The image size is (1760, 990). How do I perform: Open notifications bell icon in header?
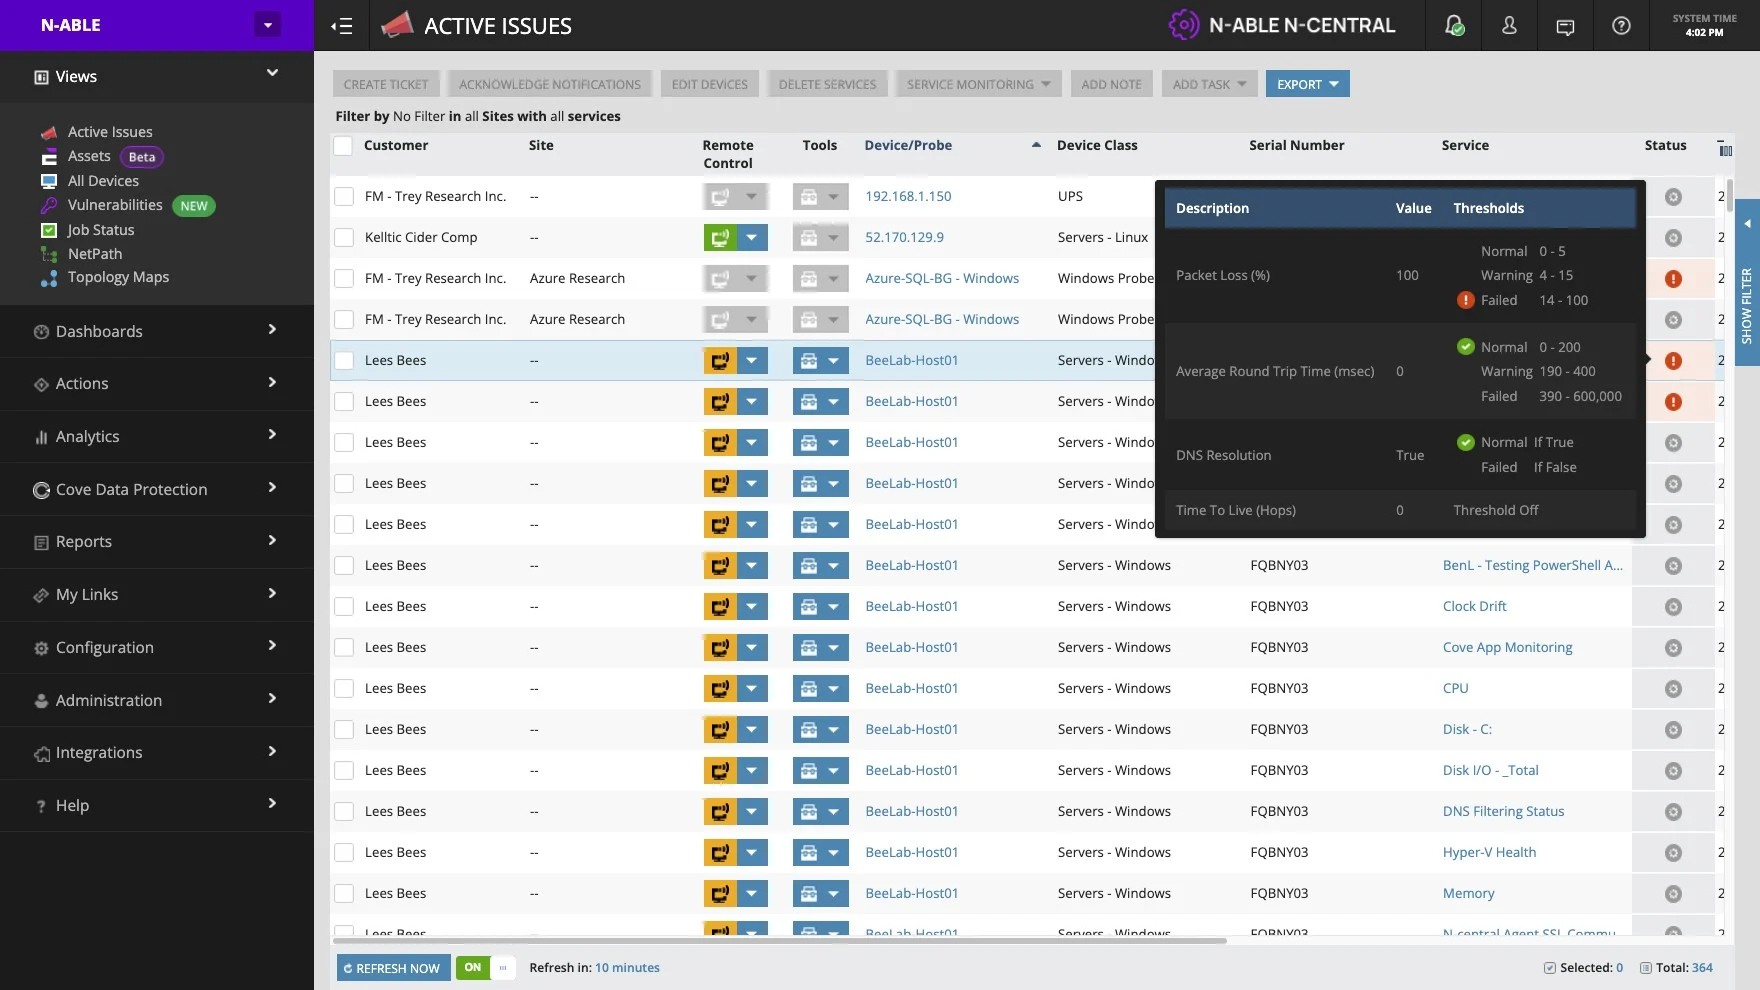[1454, 26]
